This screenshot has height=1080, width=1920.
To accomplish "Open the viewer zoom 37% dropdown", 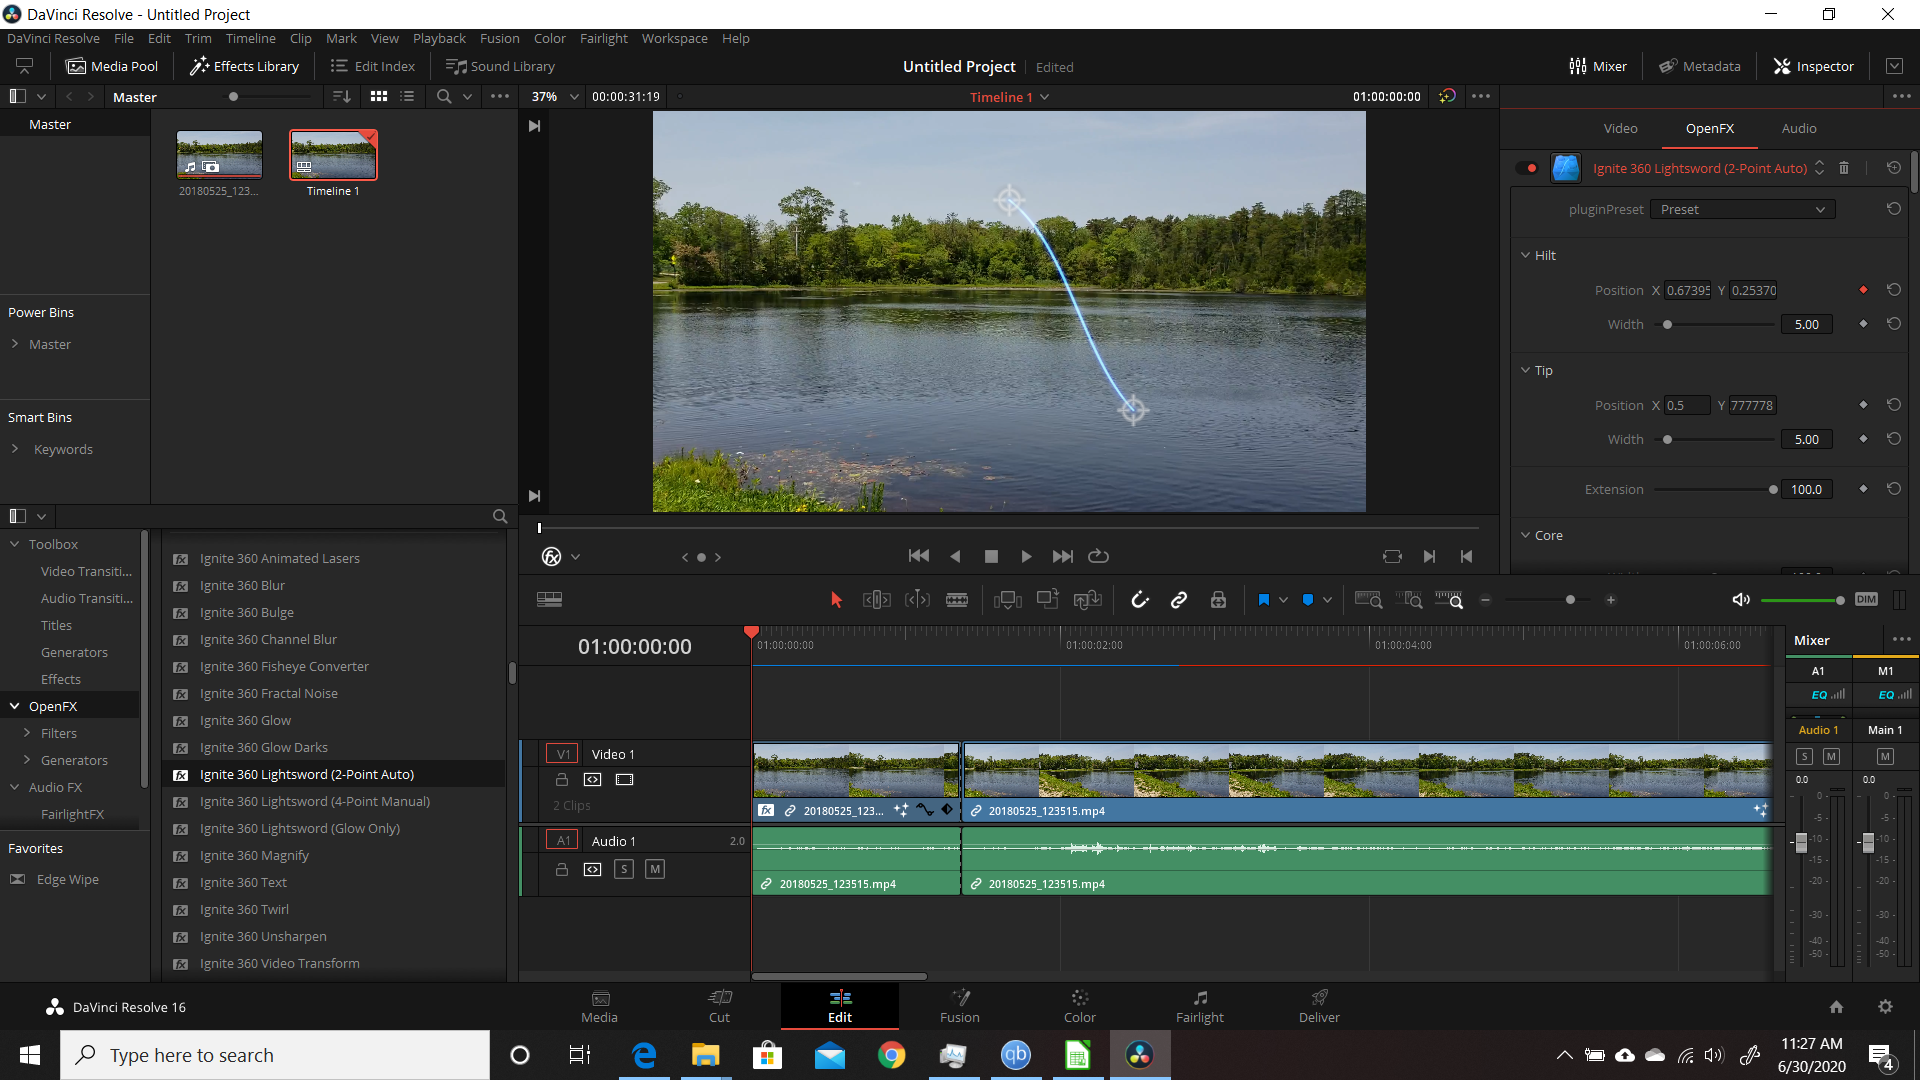I will pyautogui.click(x=574, y=97).
